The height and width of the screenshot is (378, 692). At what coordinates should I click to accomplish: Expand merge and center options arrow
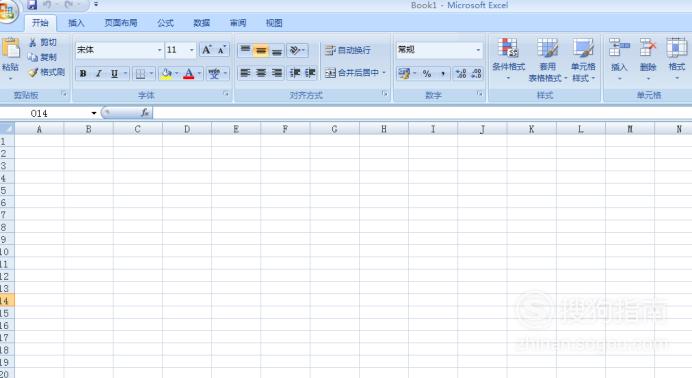384,73
